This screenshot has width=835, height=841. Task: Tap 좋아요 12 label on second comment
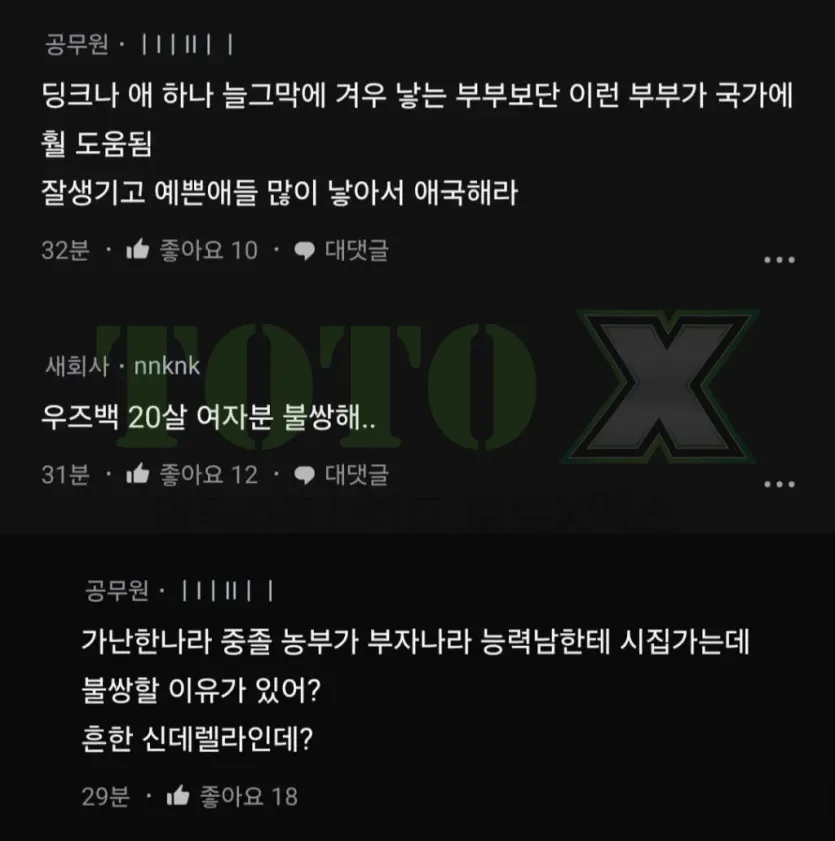click(209, 474)
